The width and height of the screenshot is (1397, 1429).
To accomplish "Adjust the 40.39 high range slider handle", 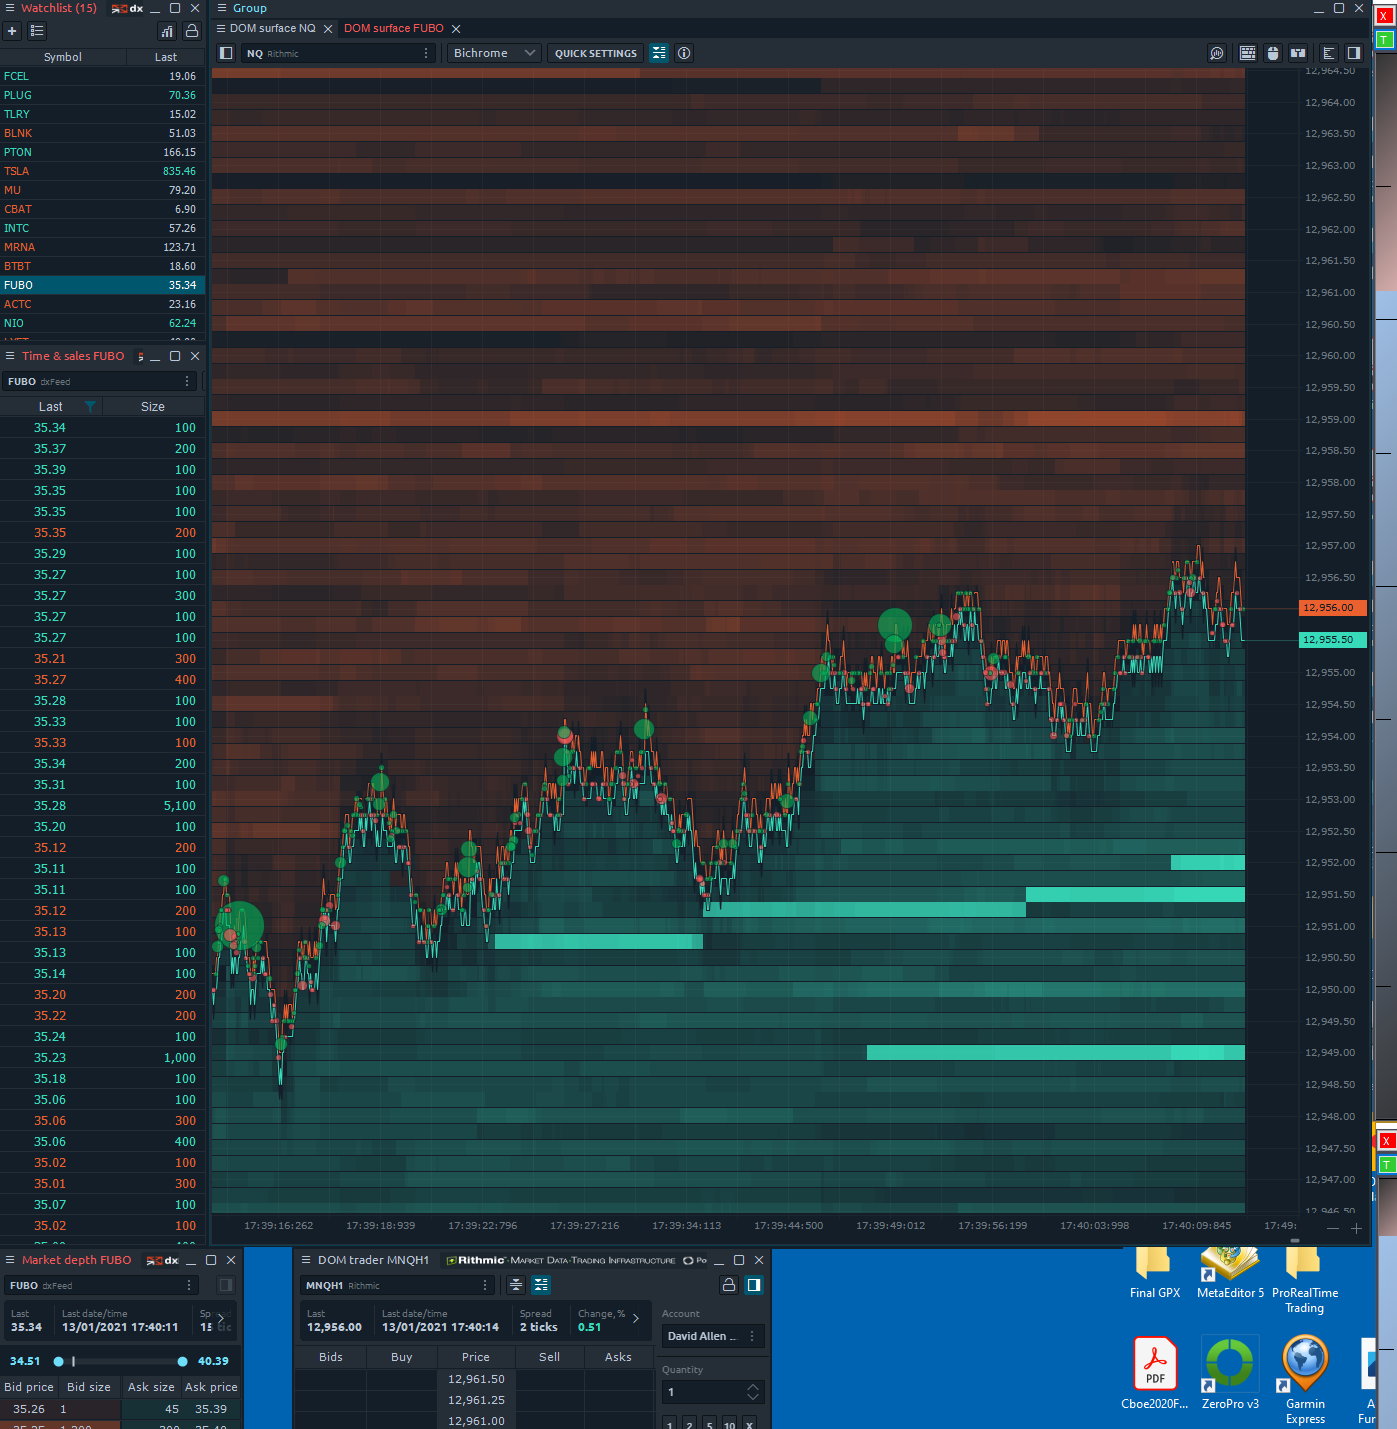I will pos(182,1361).
